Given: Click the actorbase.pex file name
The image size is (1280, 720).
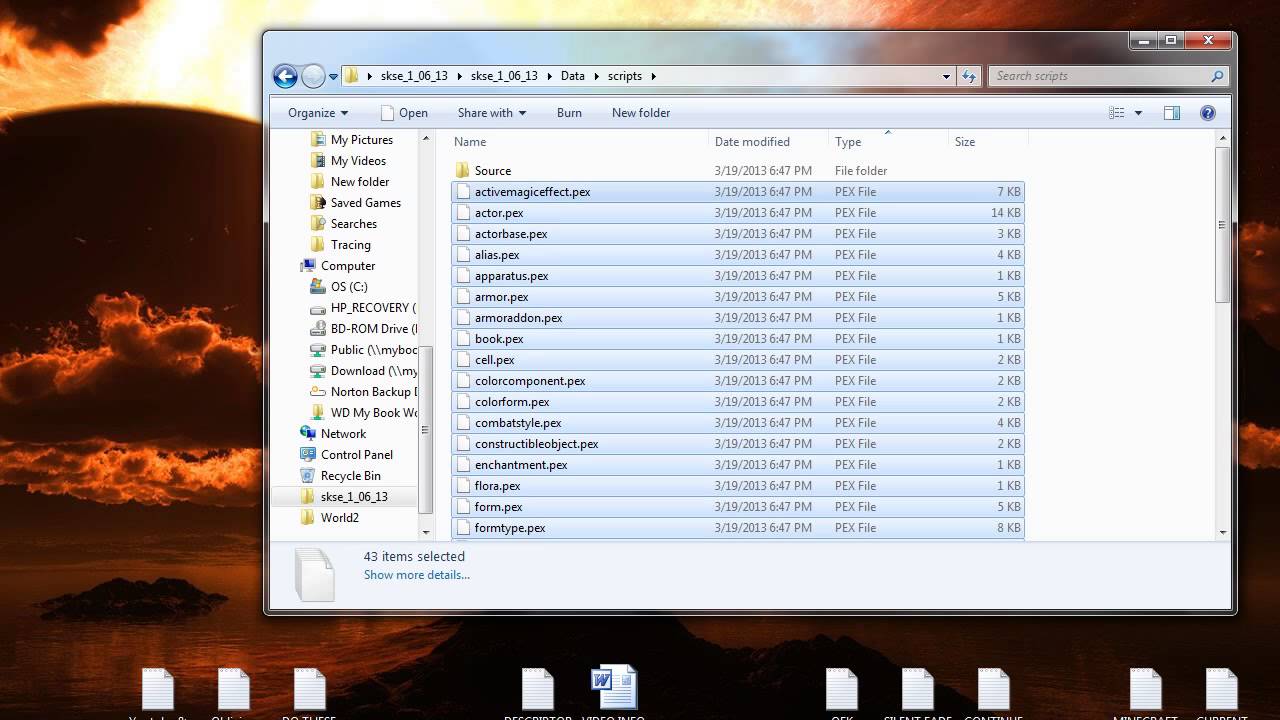Looking at the screenshot, I should [511, 234].
